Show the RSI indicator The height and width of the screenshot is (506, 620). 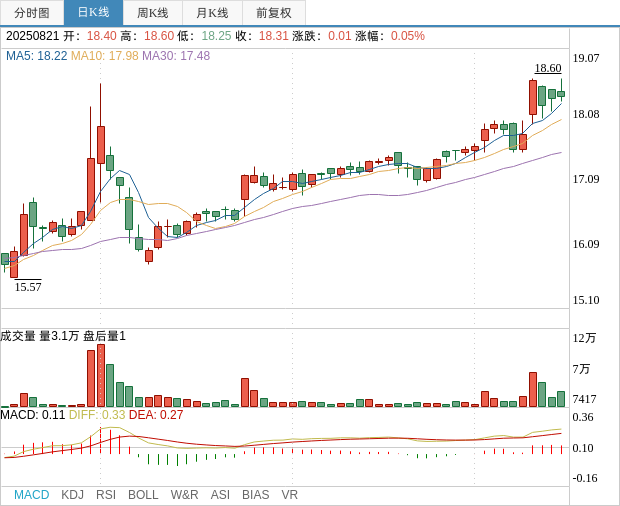click(106, 495)
